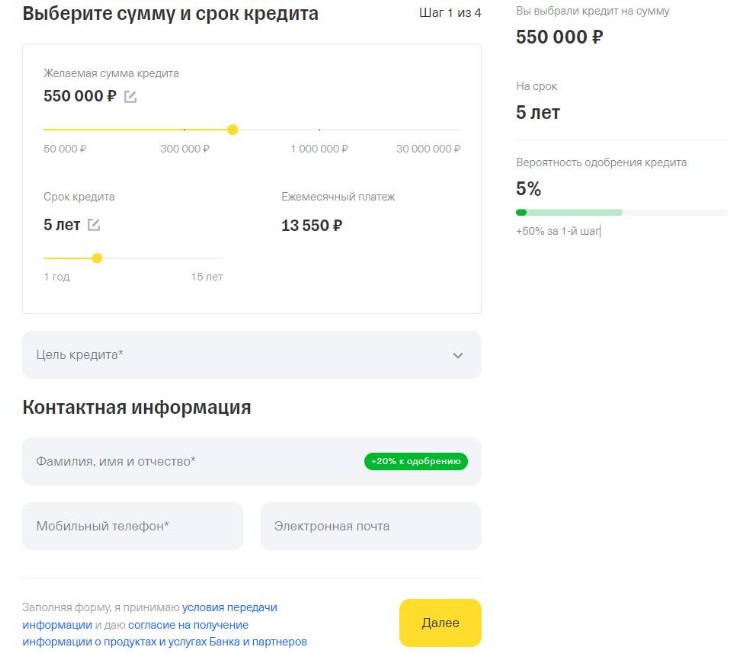Click the approval probability progress bar

pyautogui.click(x=621, y=212)
